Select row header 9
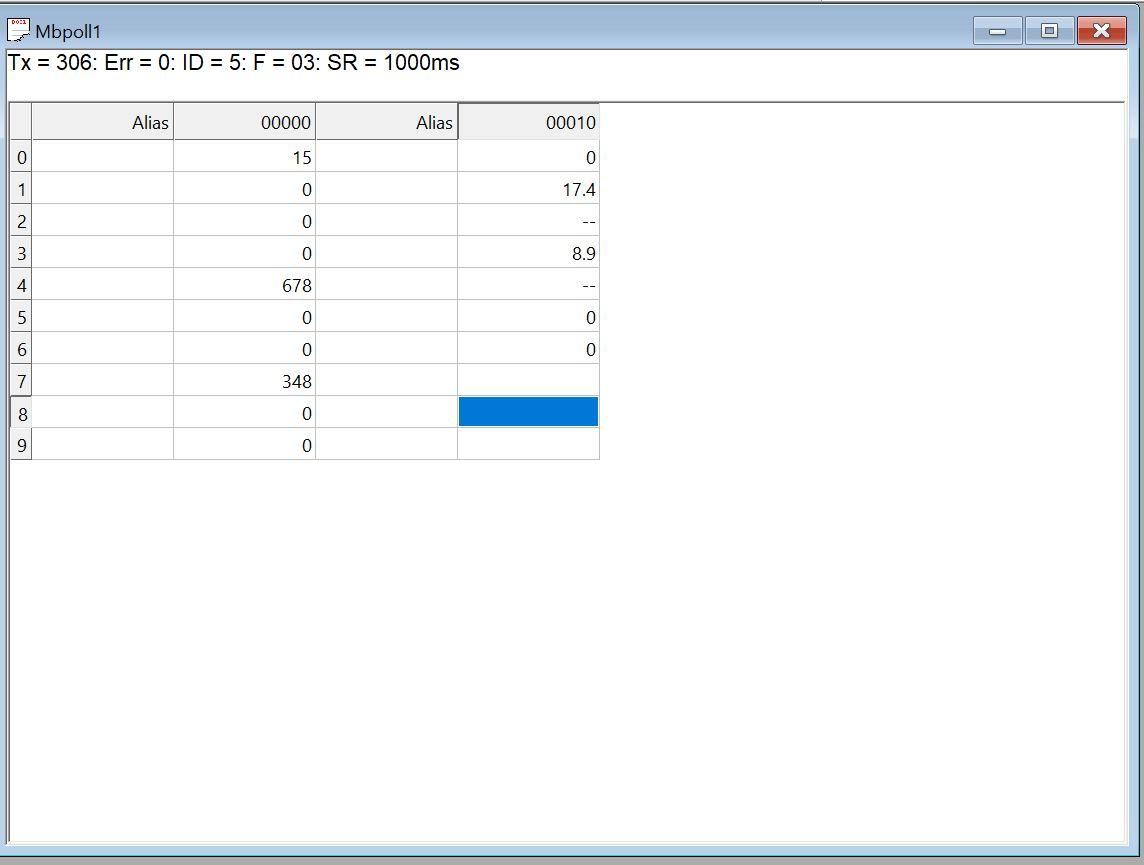This screenshot has width=1144, height=865. 21,444
